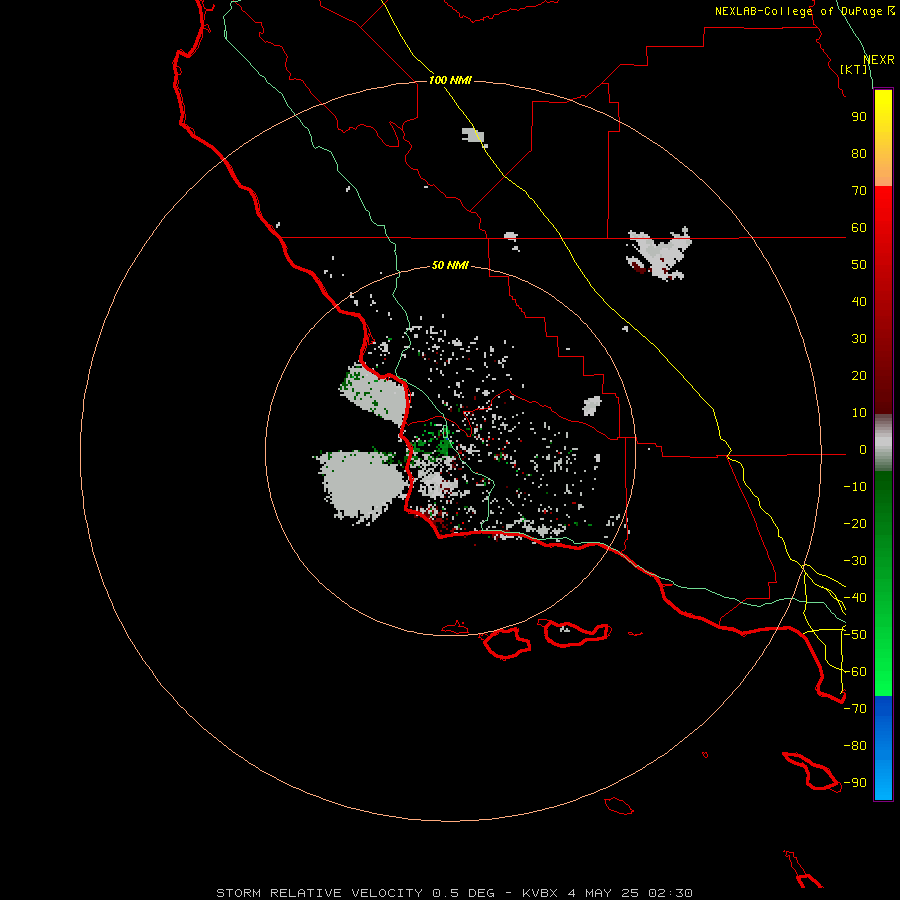Click the 60 value on the velocity scale
Screen dimensions: 900x900
point(859,228)
